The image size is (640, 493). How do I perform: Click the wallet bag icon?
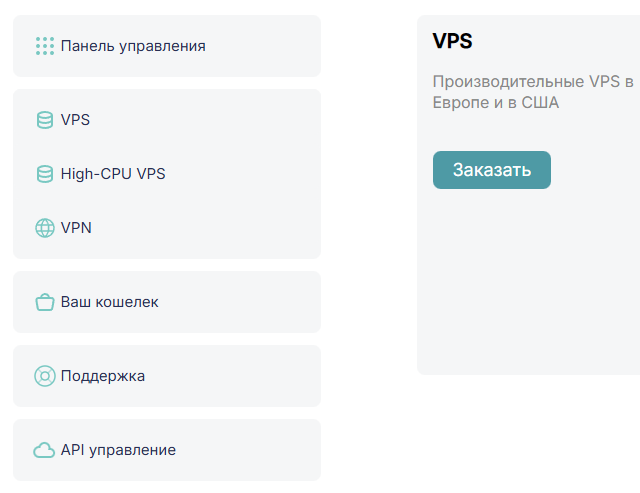click(44, 302)
